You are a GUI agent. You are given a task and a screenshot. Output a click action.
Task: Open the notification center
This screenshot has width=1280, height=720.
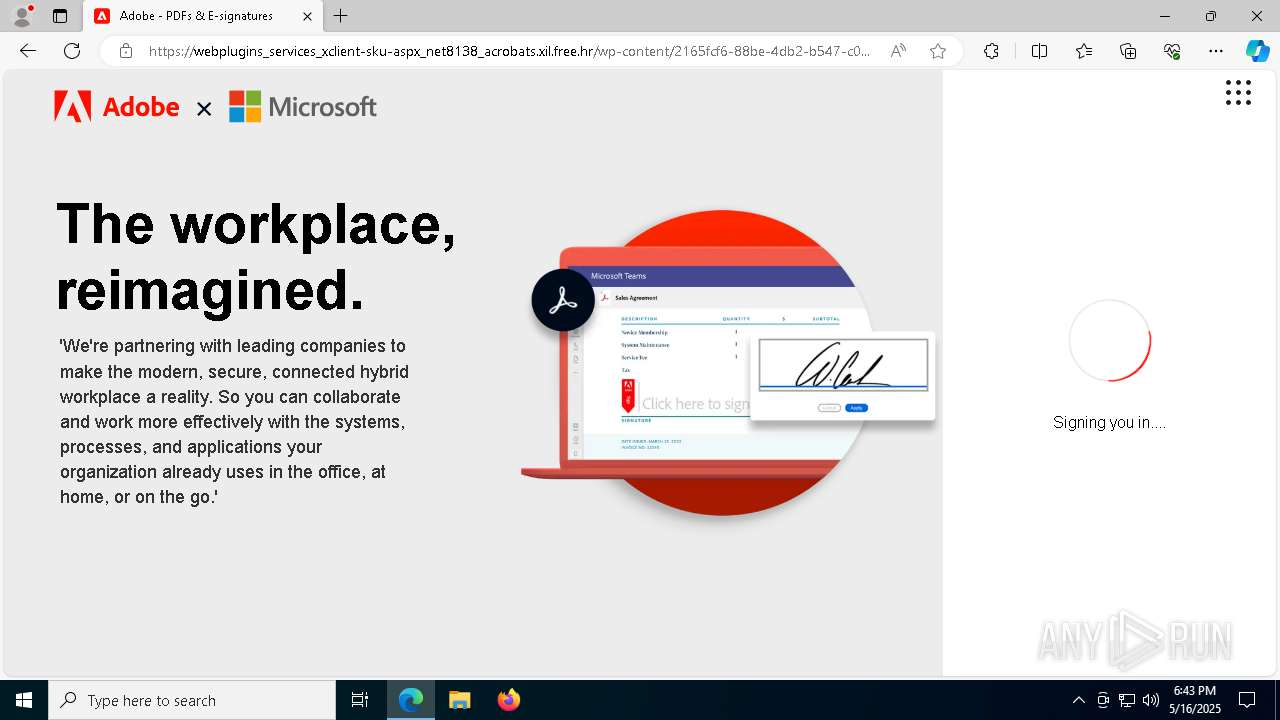[x=1247, y=700]
